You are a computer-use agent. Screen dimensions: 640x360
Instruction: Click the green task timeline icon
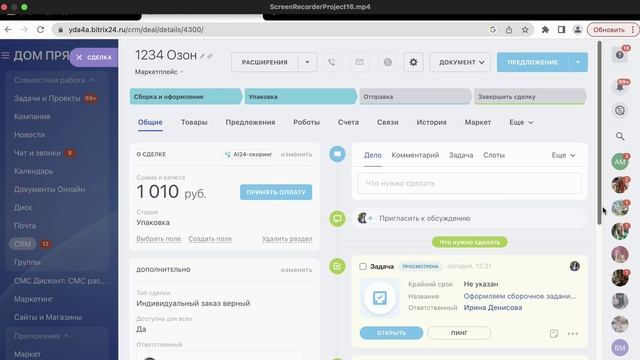click(337, 267)
